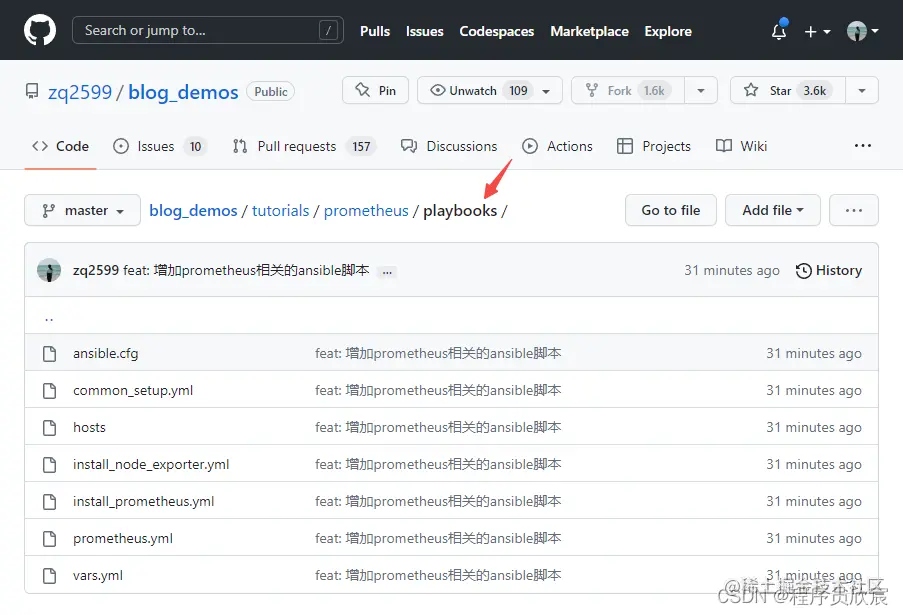This screenshot has width=903, height=615.
Task: Open the zq2599 owner link
Action: [79, 92]
